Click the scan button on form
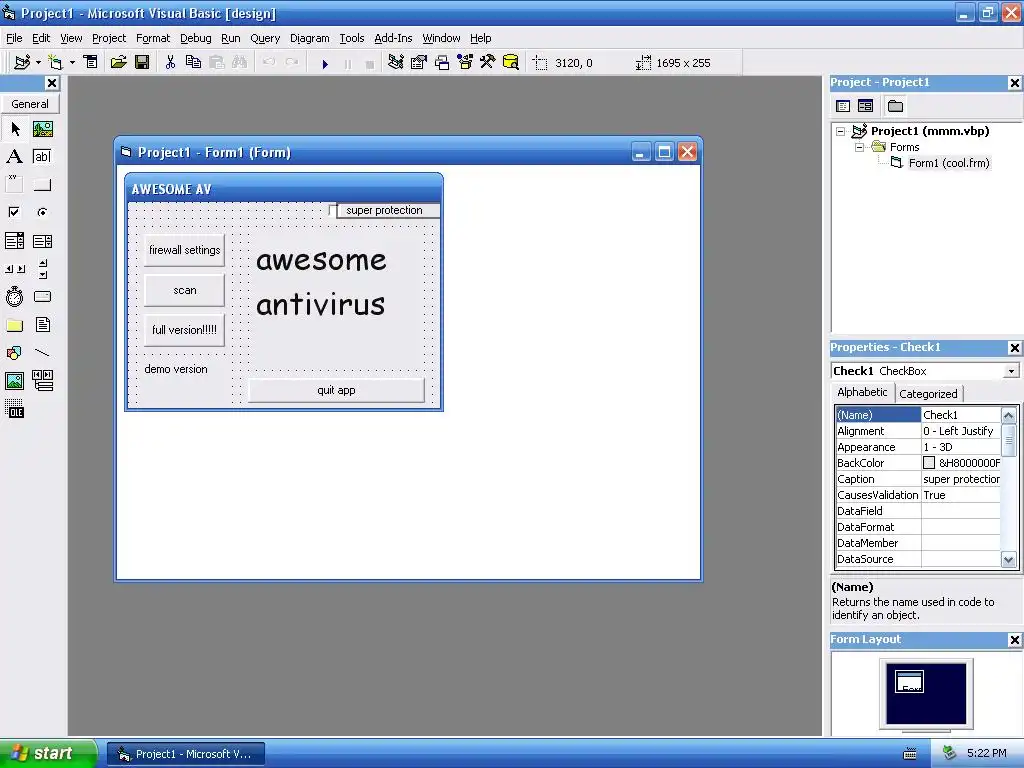The height and width of the screenshot is (768, 1024). point(184,291)
